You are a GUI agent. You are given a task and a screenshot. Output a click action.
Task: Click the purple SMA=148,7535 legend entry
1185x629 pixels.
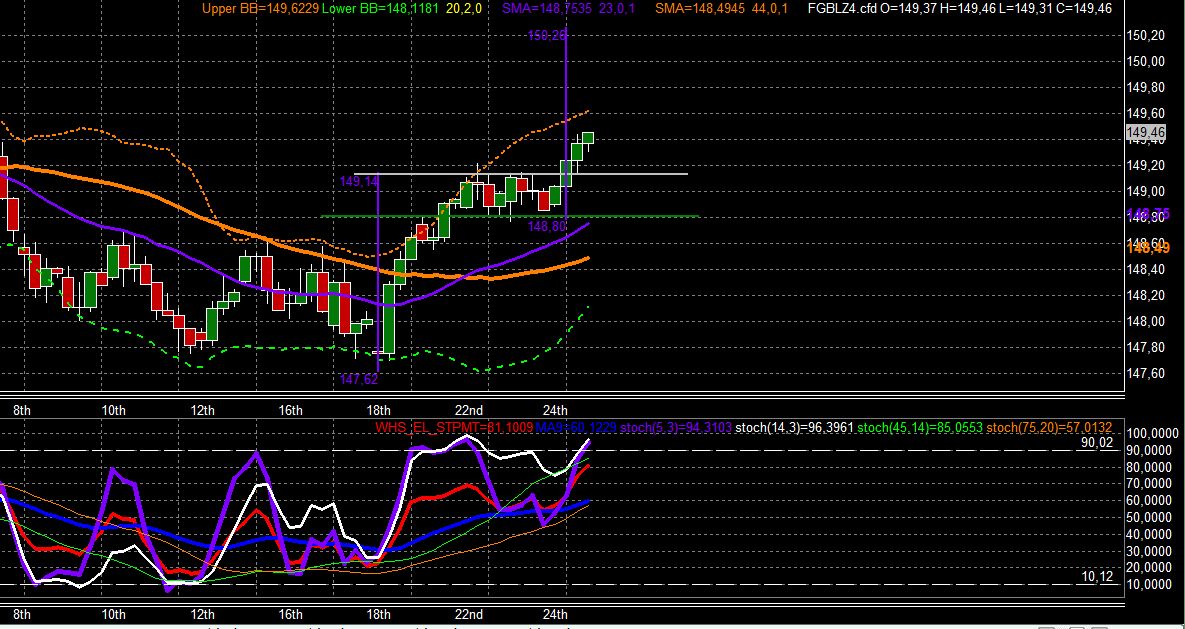coord(549,9)
